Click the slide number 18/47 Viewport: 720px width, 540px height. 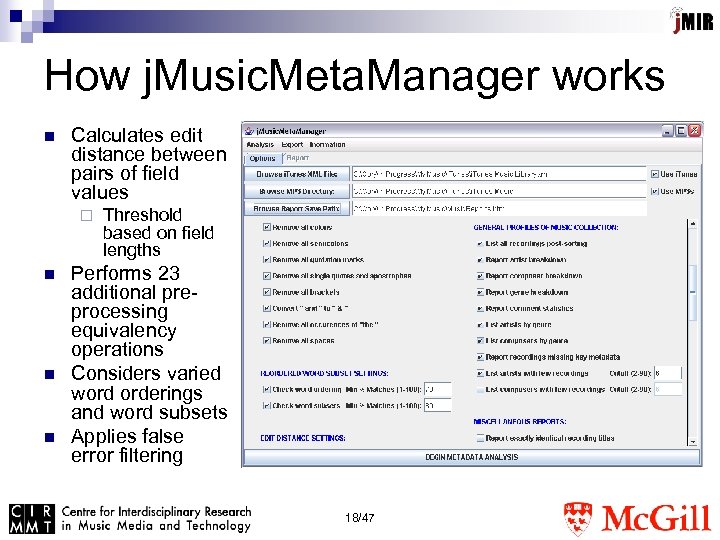click(360, 518)
